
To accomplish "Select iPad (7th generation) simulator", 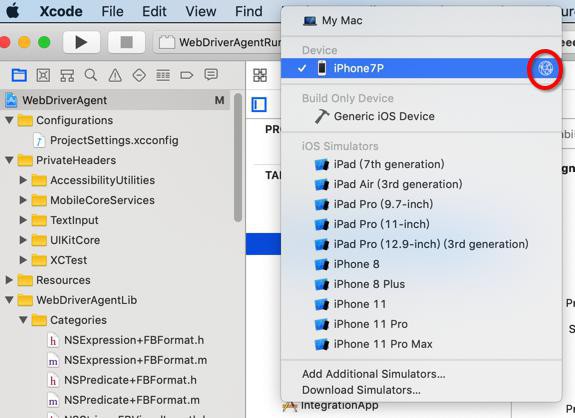I will 421,164.
